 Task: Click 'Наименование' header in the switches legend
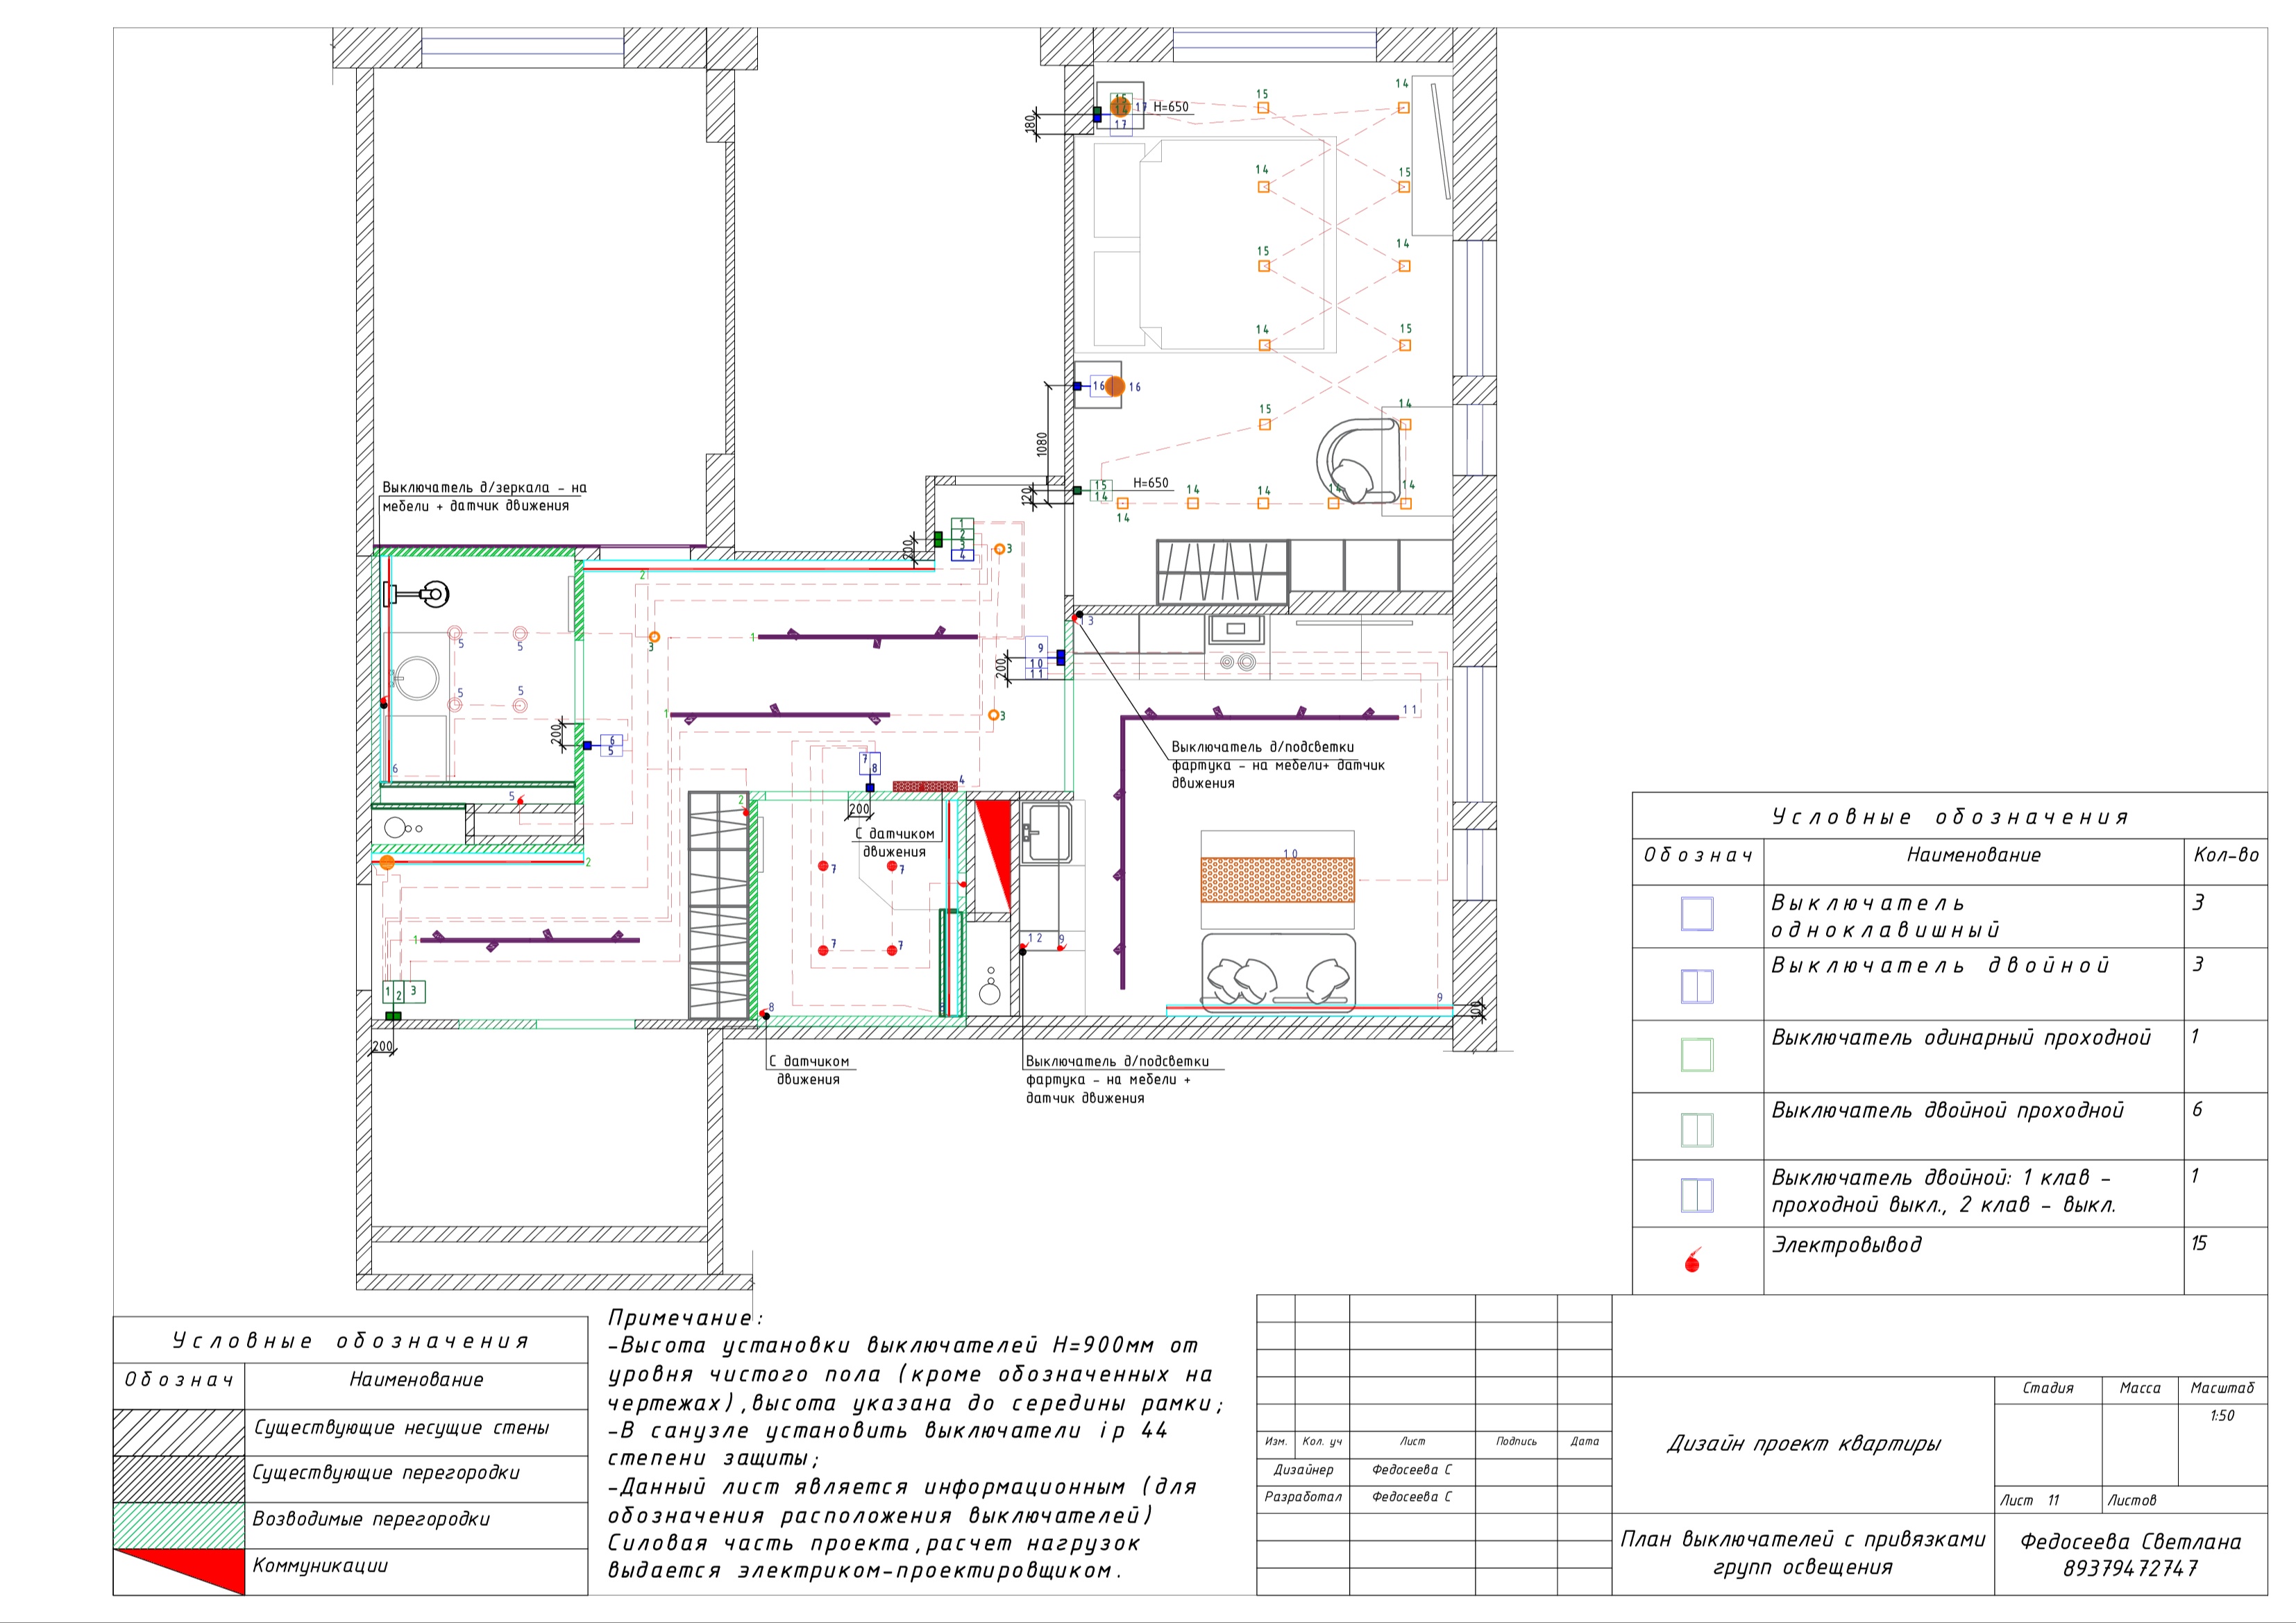pos(1973,855)
